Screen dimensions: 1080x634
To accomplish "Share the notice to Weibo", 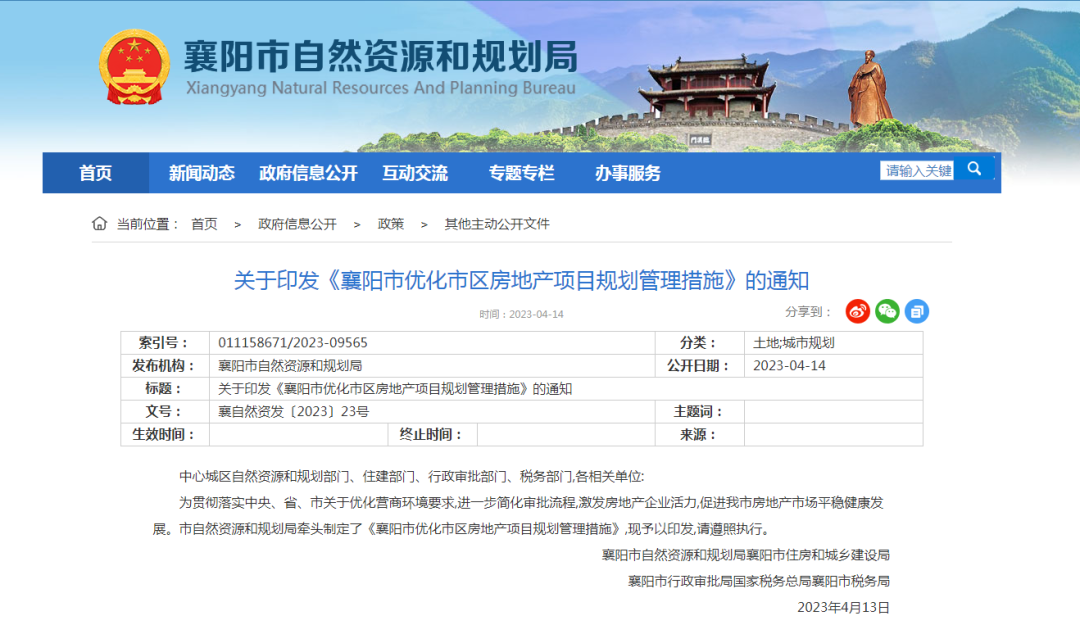I will pos(858,311).
